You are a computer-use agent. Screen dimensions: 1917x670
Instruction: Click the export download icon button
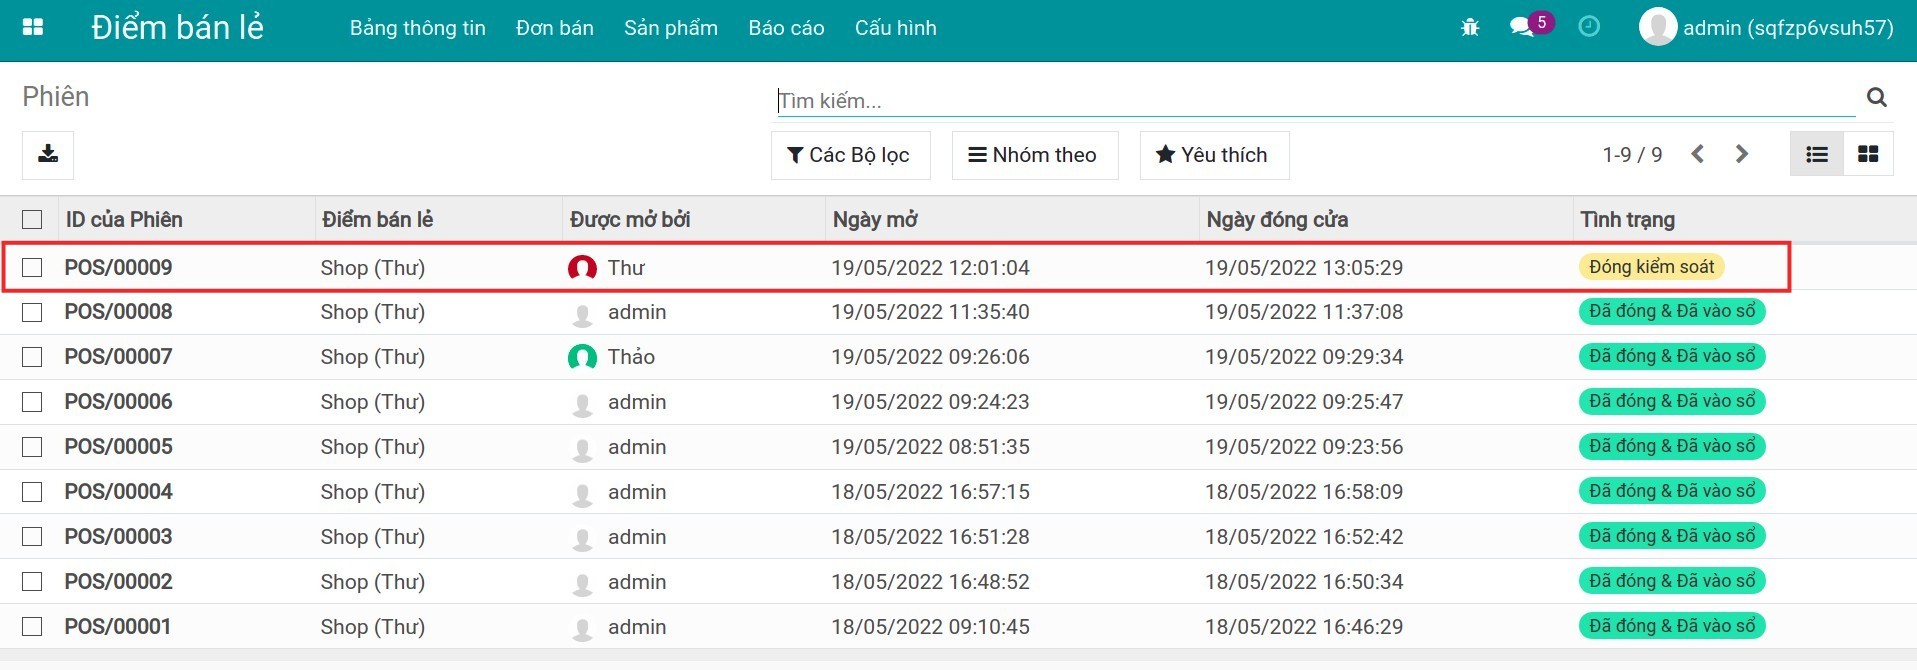click(48, 155)
